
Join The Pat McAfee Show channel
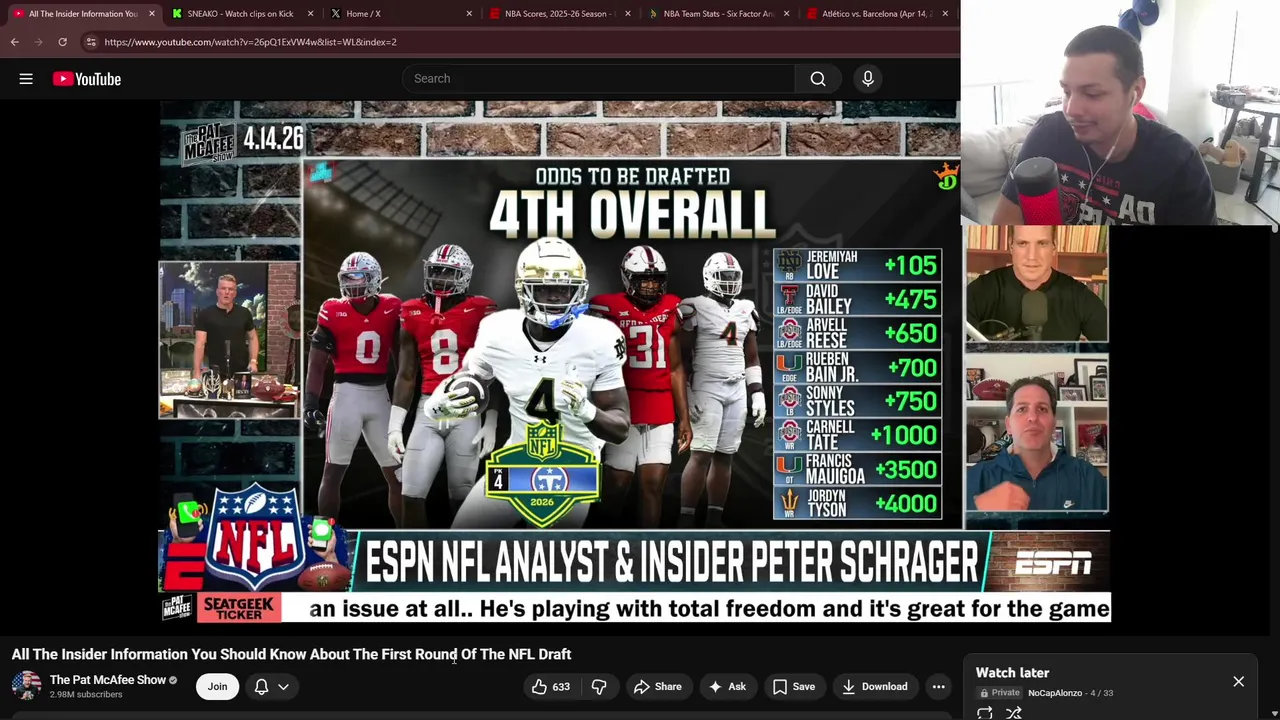pyautogui.click(x=217, y=687)
